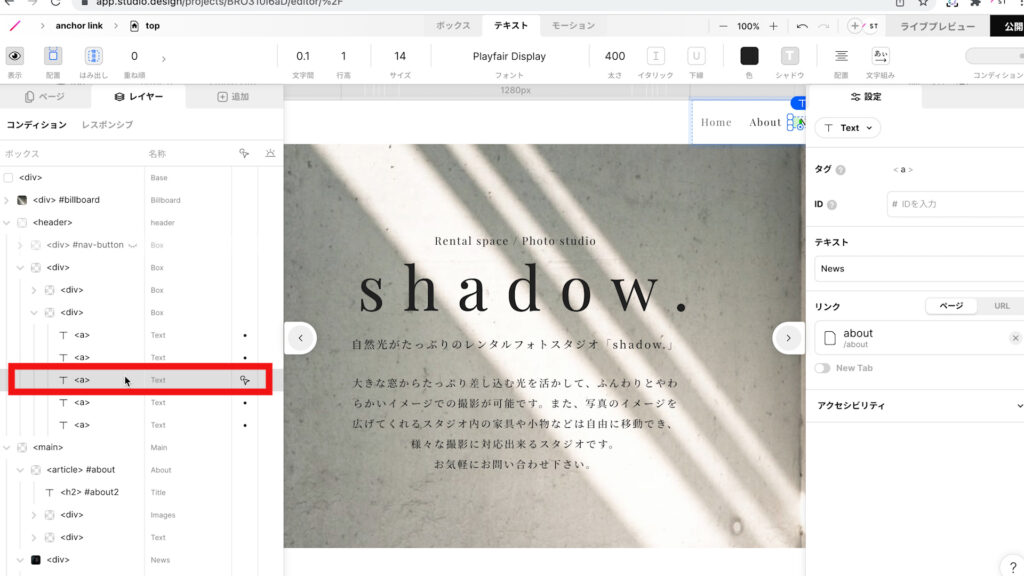Viewport: 1024px width, 576px height.
Task: Toggle the Base <div> layer checkbox
Action: pos(8,178)
